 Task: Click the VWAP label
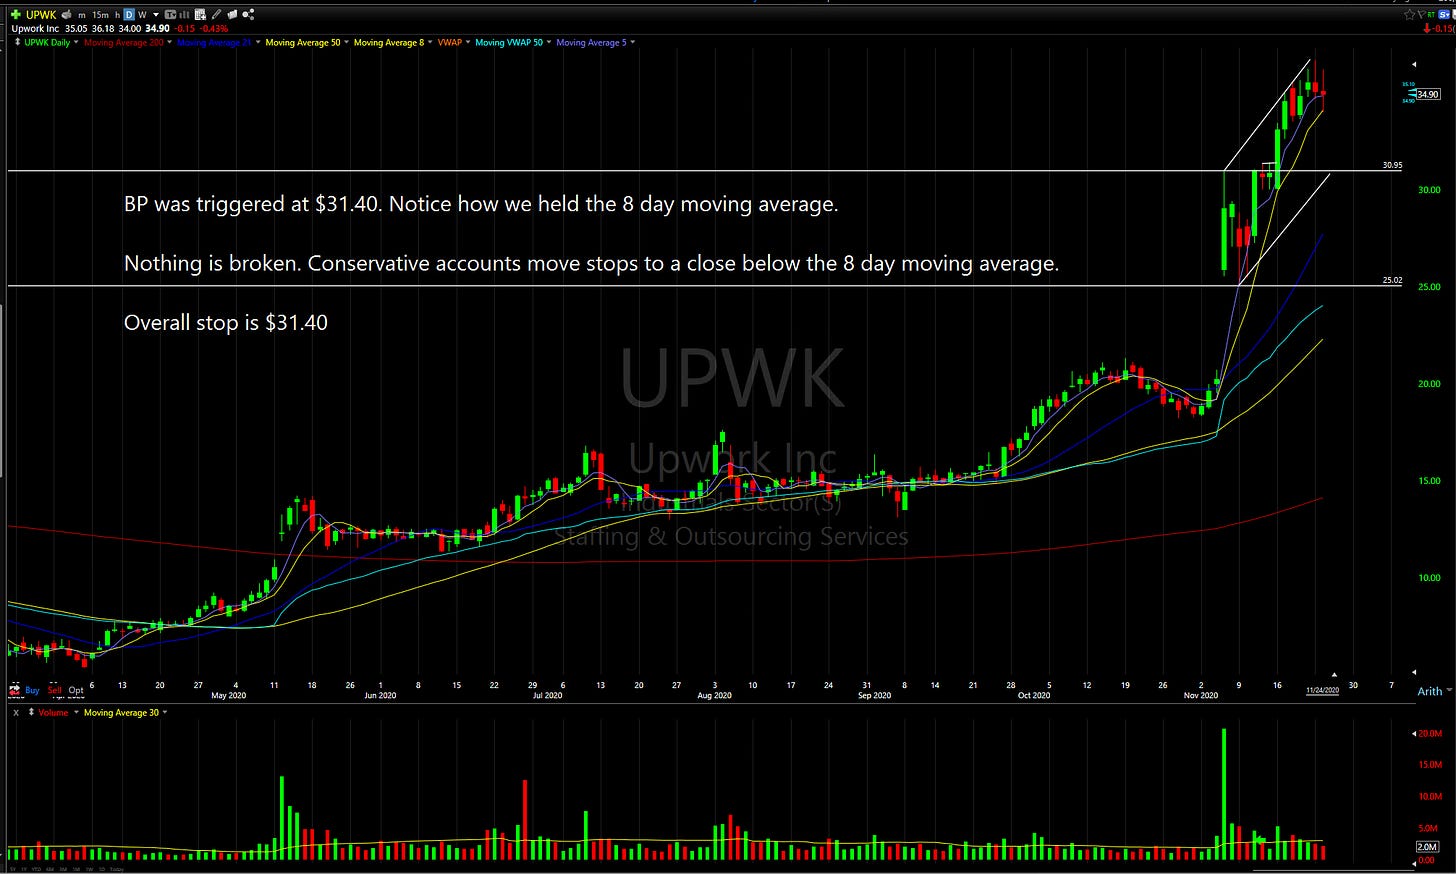(x=450, y=42)
